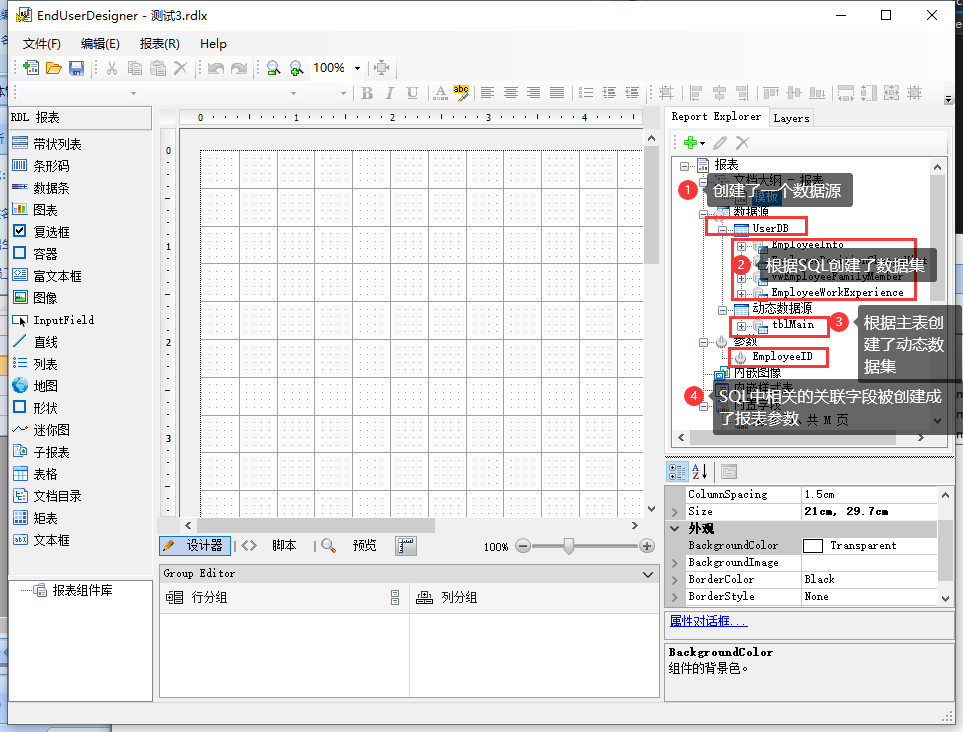Click the Delete X icon in main toolbar
This screenshot has height=732, width=963.
[x=181, y=68]
